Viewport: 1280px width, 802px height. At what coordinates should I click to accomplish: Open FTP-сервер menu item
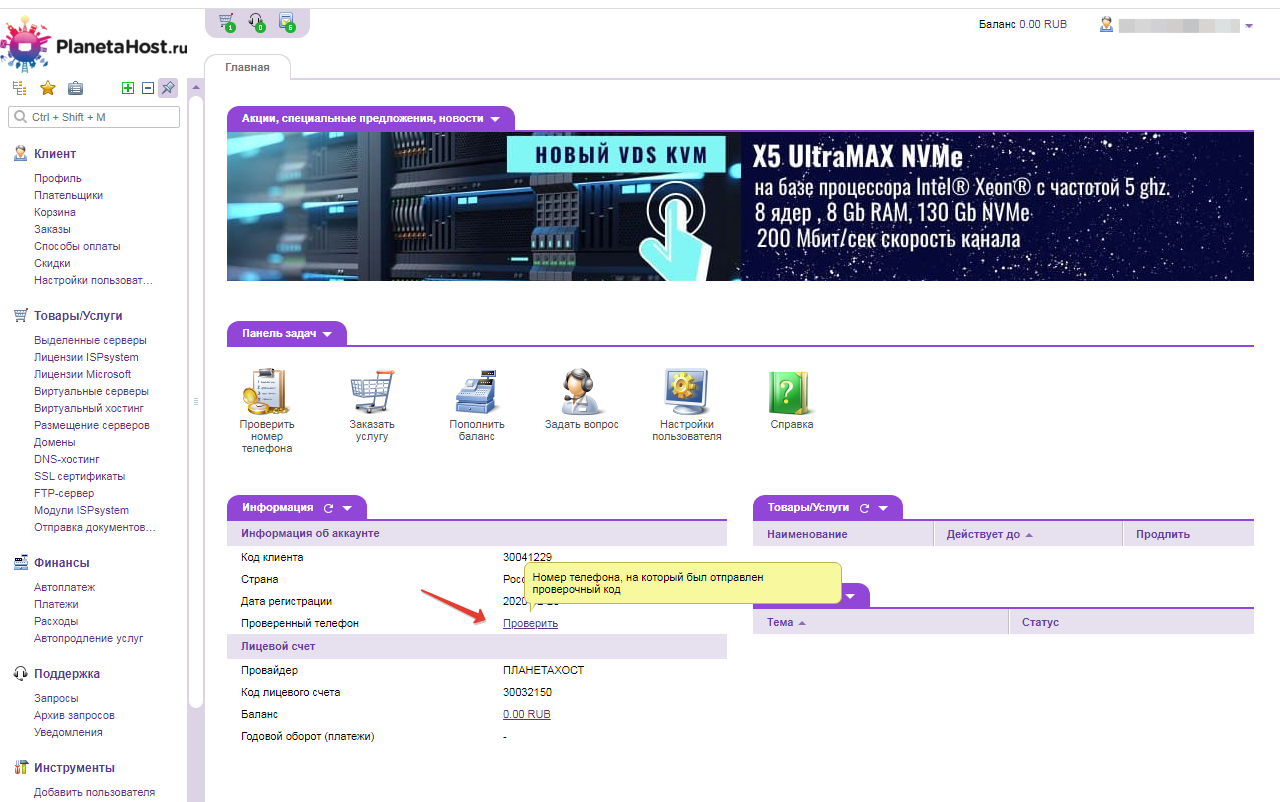[64, 493]
